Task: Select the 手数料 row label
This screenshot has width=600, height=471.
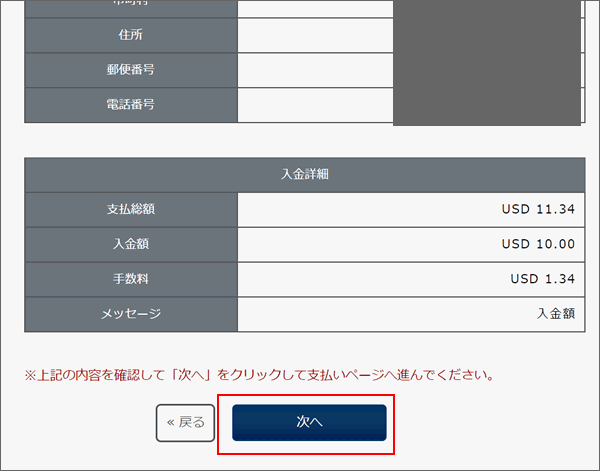Action: 131,279
